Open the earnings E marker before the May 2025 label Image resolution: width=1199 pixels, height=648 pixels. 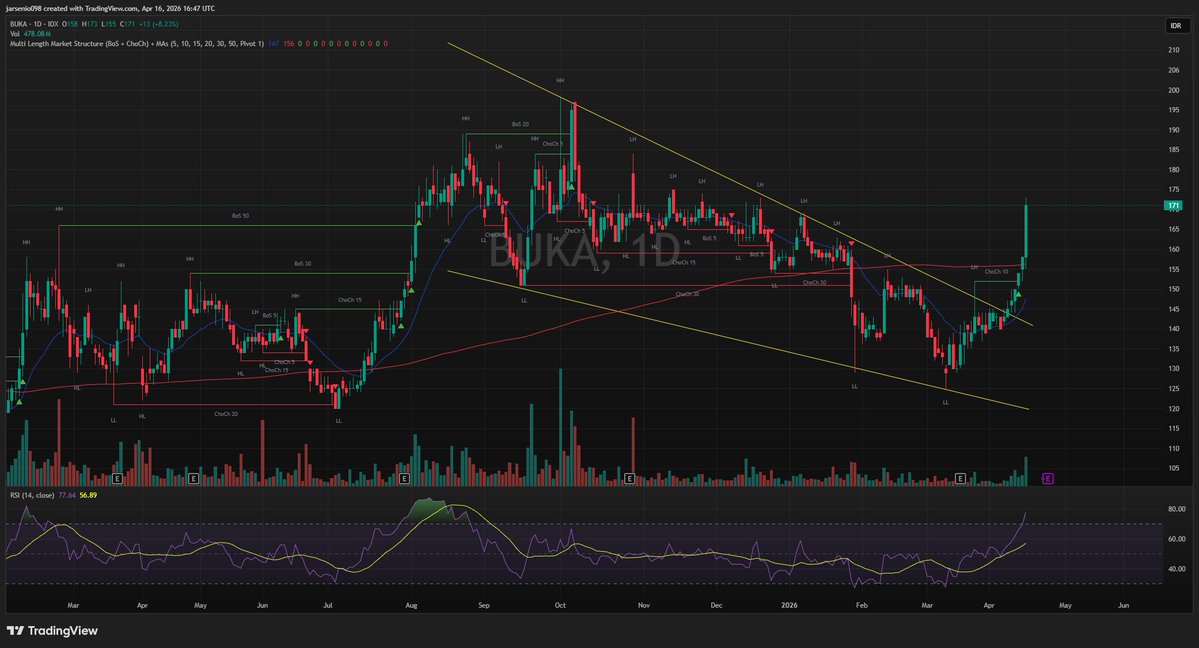(x=193, y=478)
